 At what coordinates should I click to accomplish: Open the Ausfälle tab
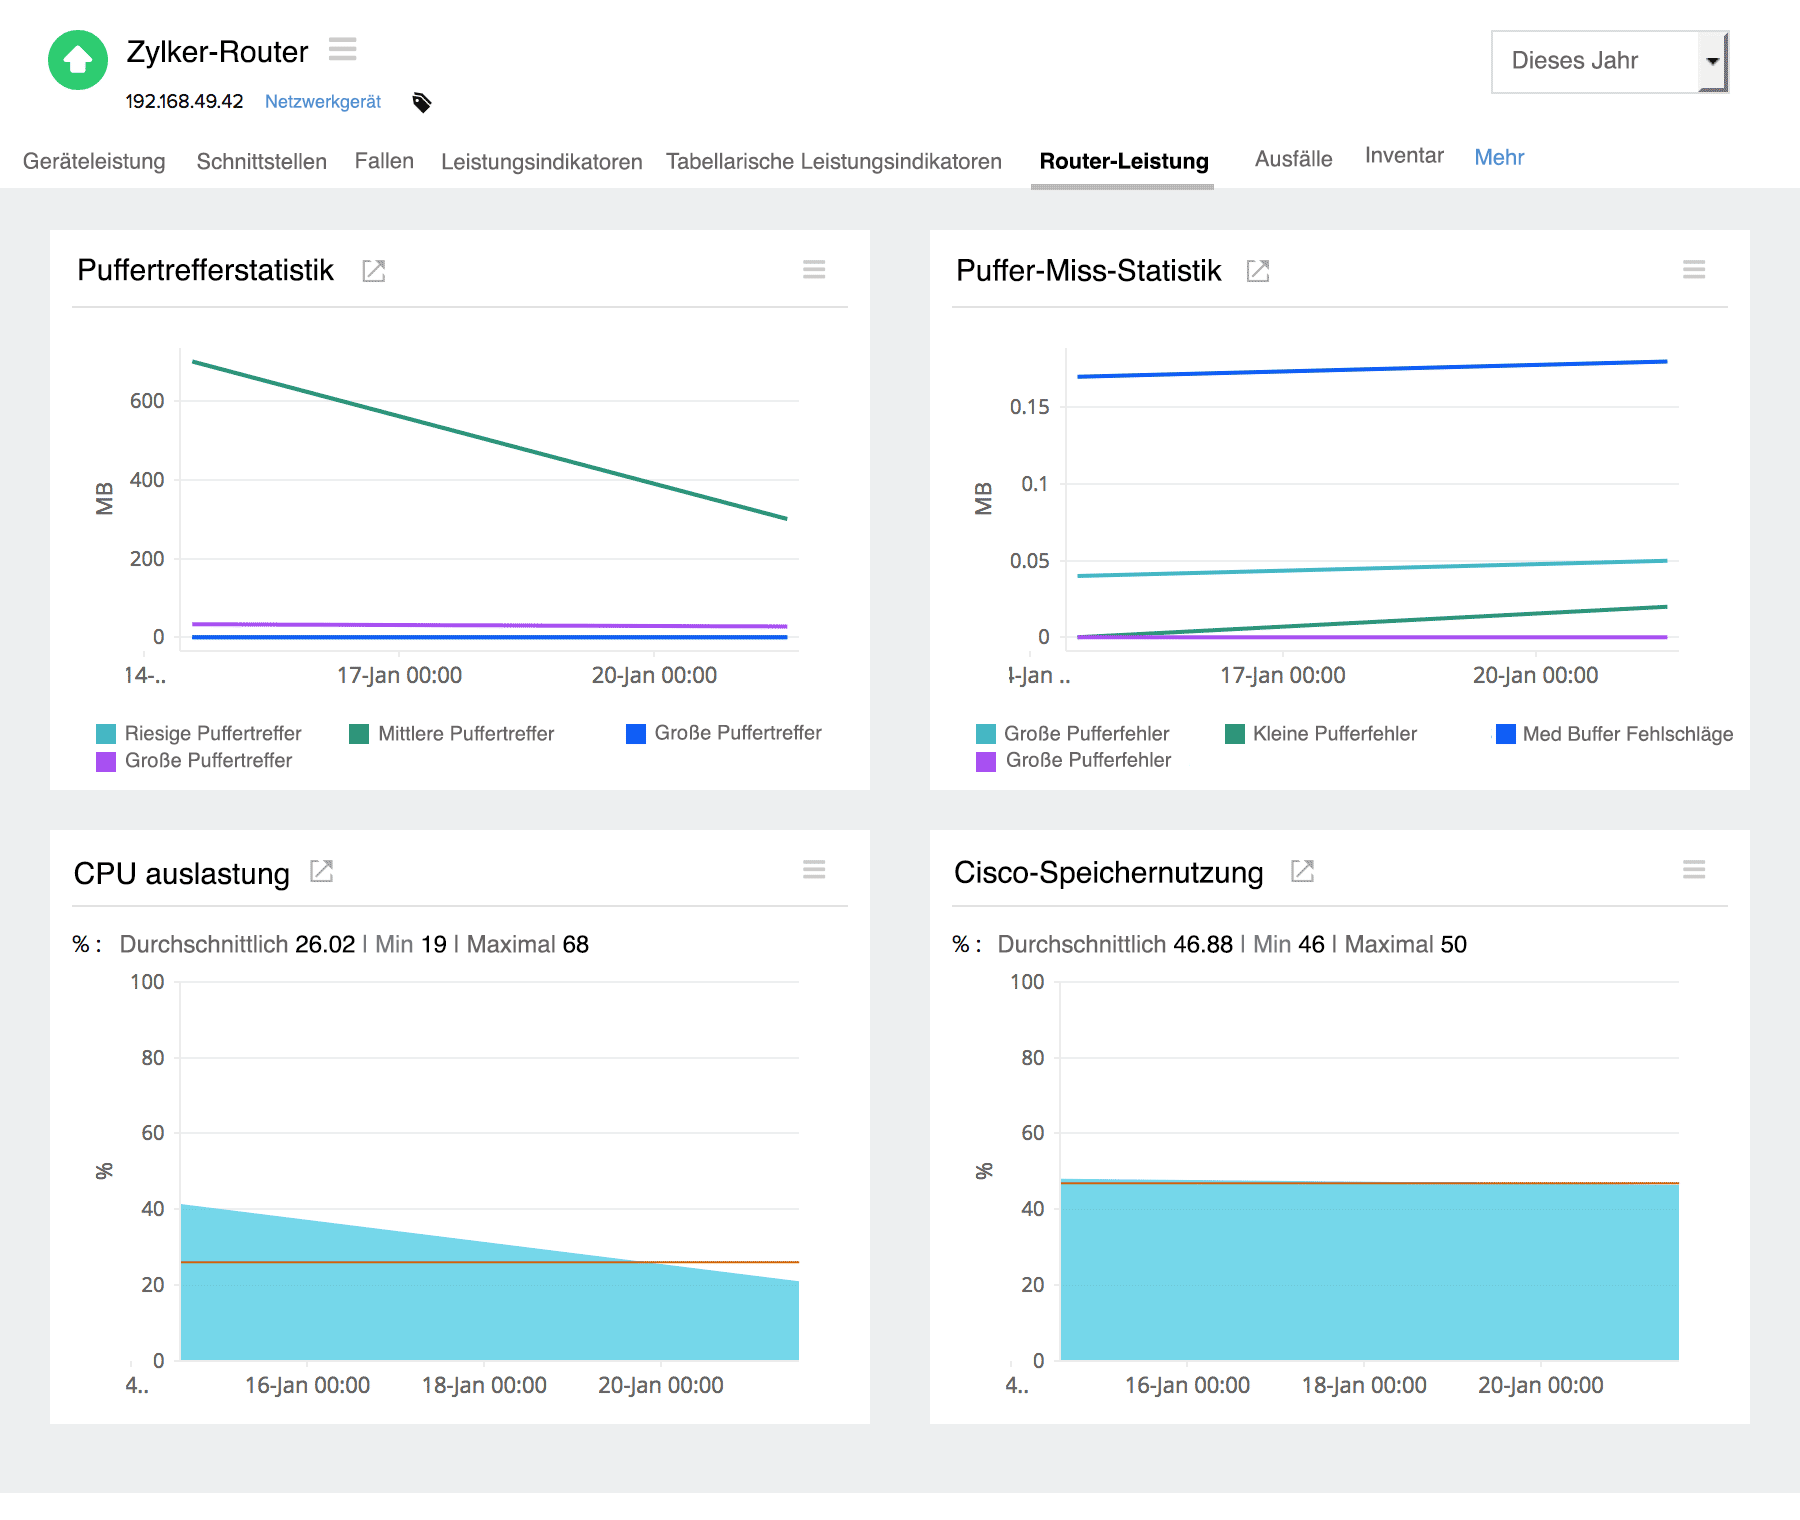[1293, 158]
